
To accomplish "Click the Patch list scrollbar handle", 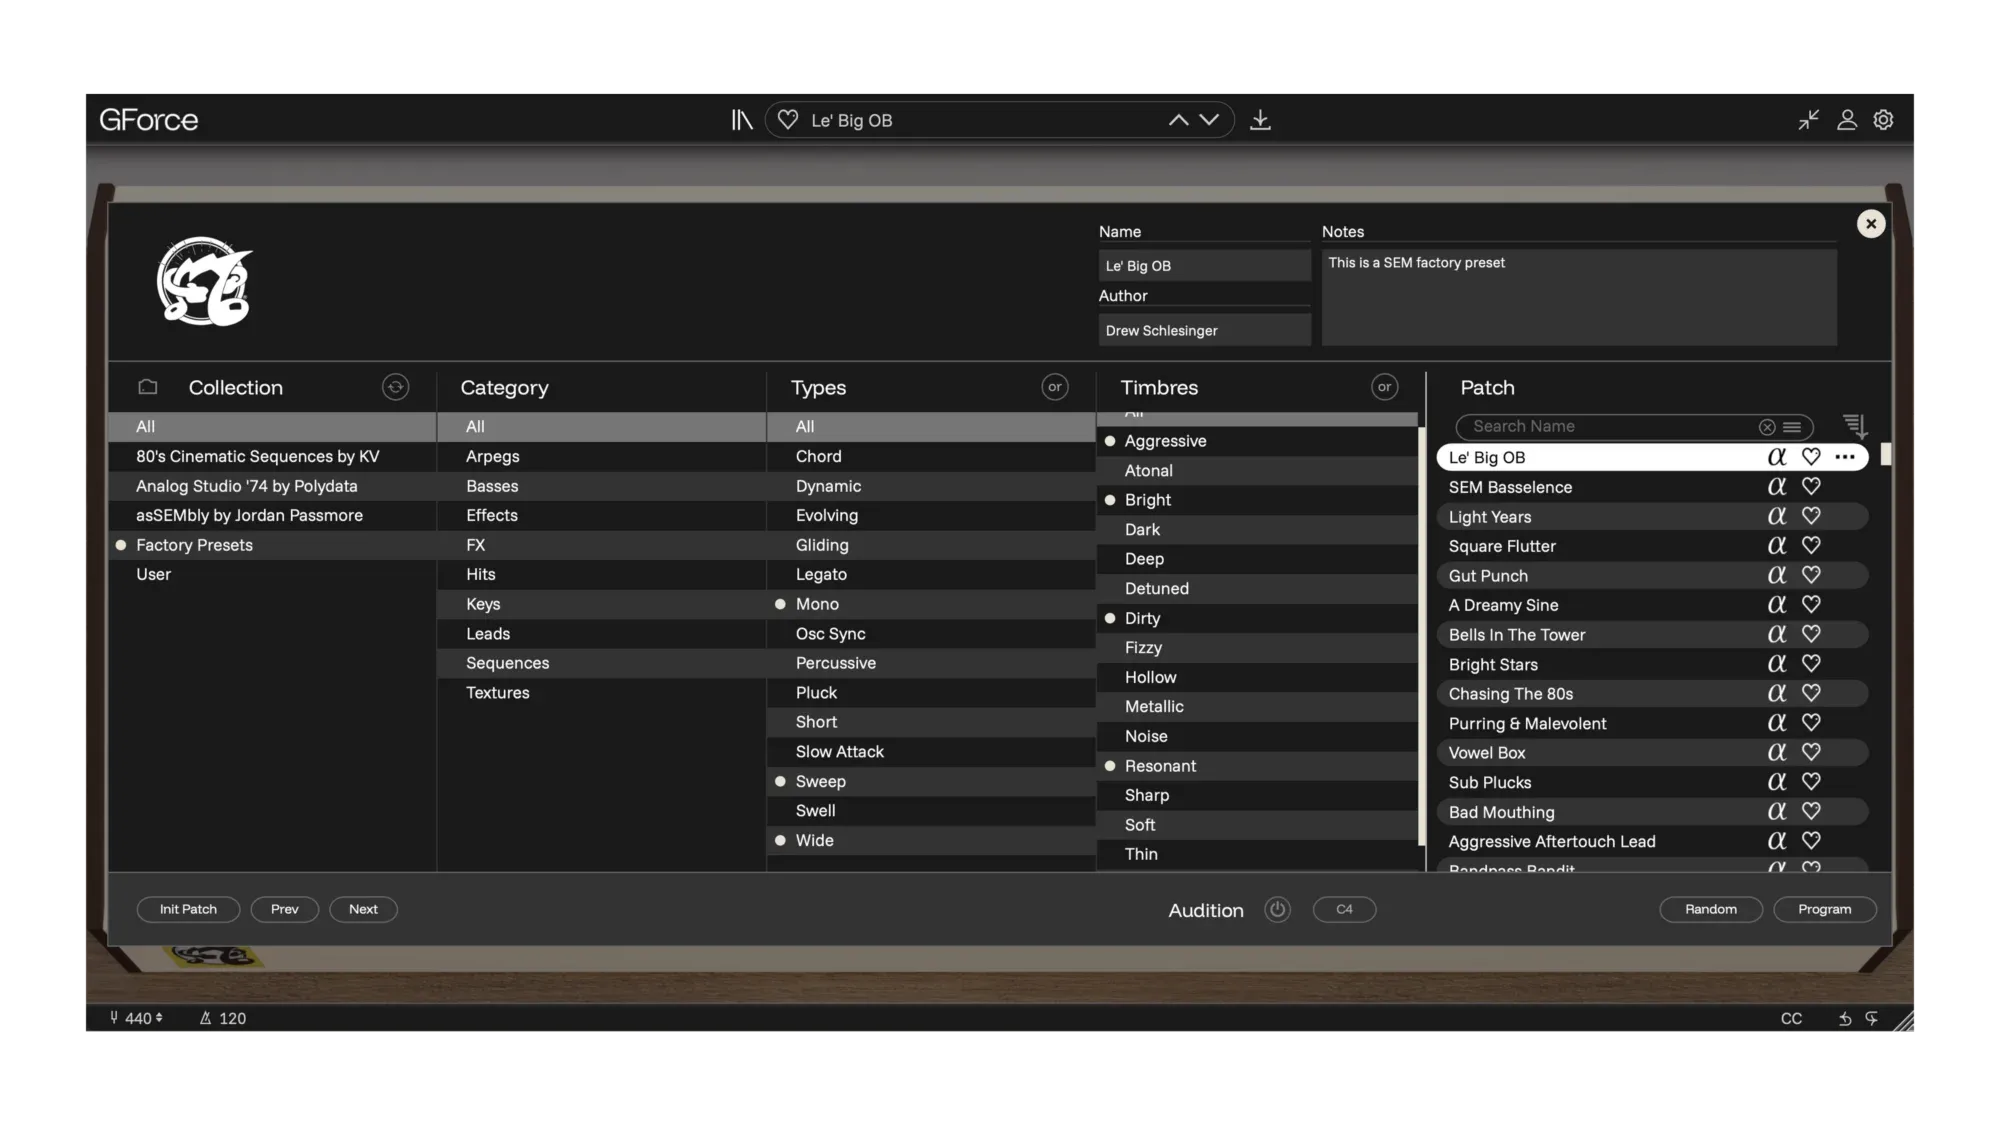I will click(1886, 454).
